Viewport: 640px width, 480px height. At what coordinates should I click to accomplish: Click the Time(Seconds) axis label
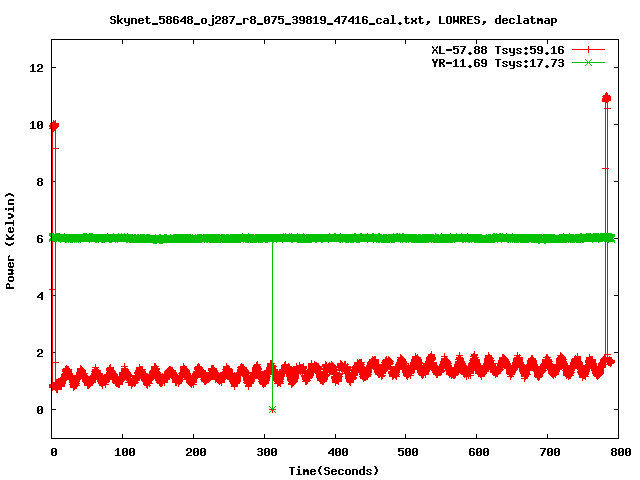[333, 471]
